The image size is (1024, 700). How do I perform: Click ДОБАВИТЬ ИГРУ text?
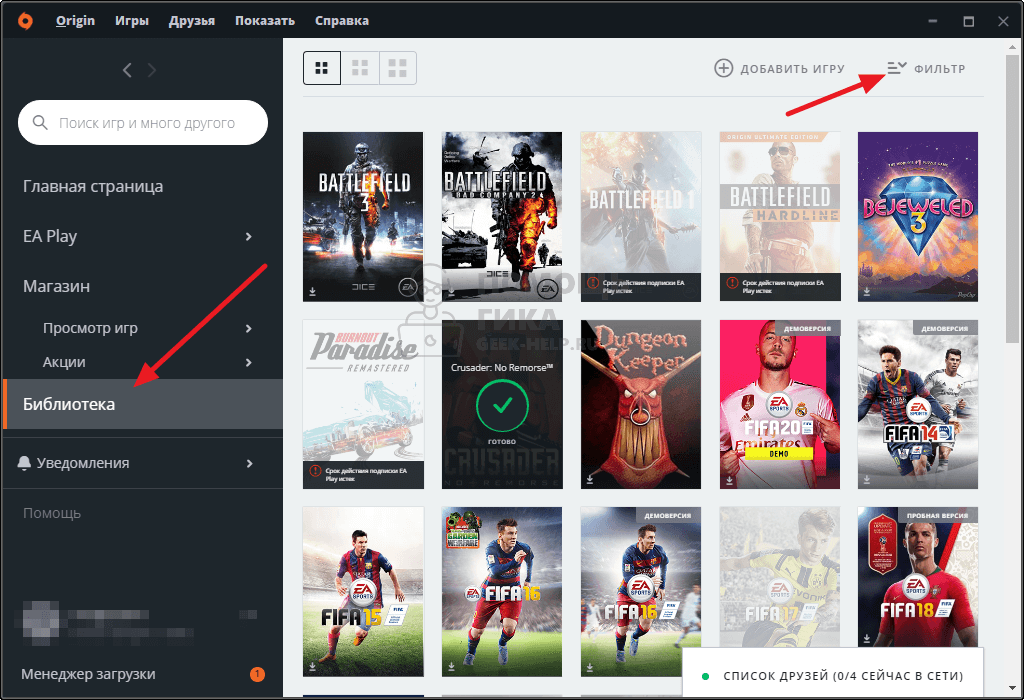[792, 69]
